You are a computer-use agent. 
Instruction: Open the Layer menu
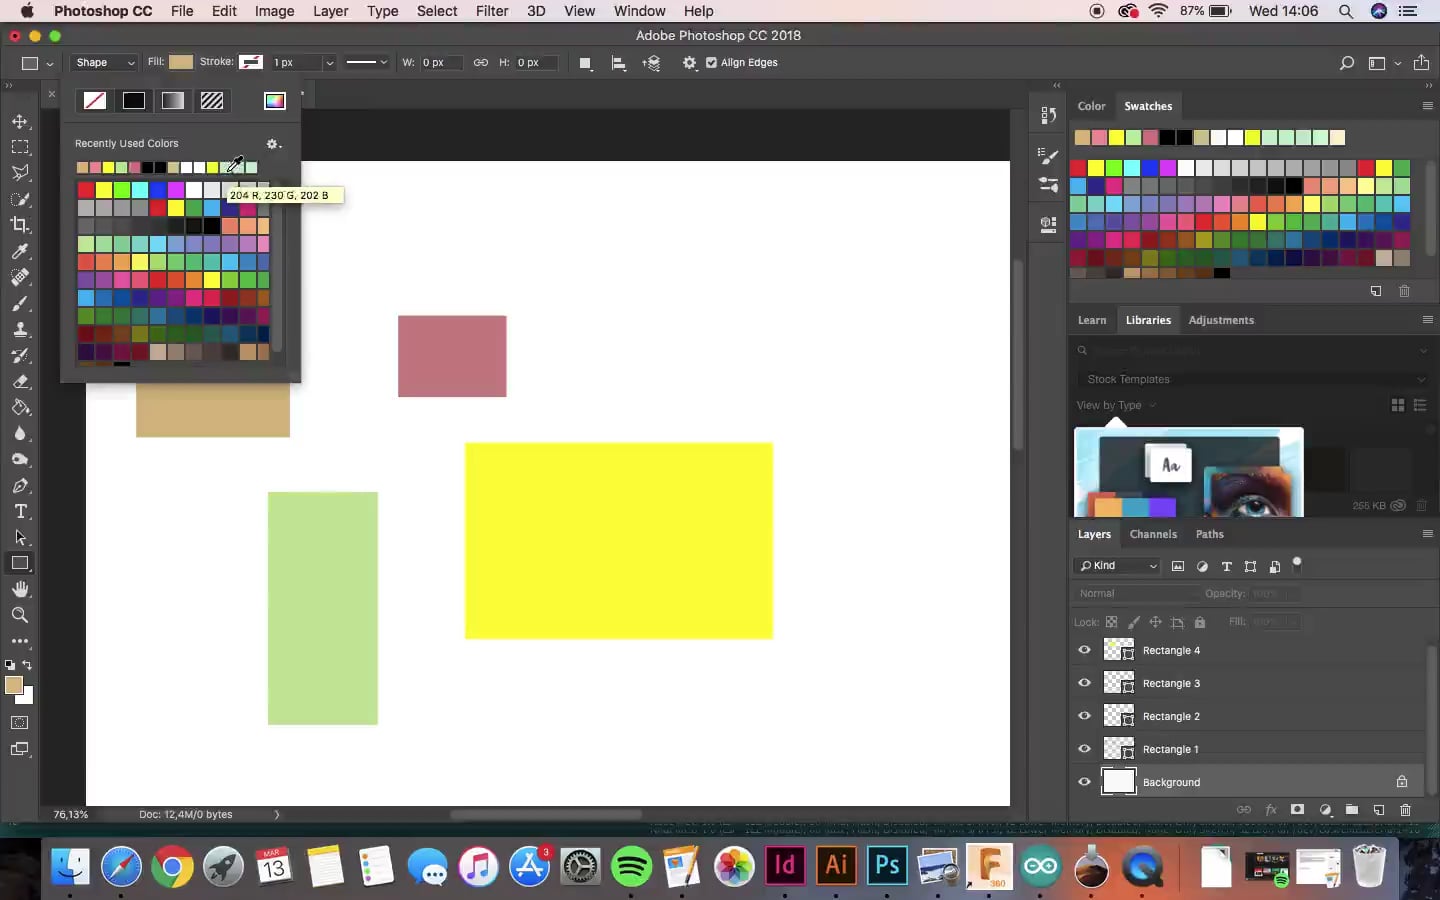point(330,11)
